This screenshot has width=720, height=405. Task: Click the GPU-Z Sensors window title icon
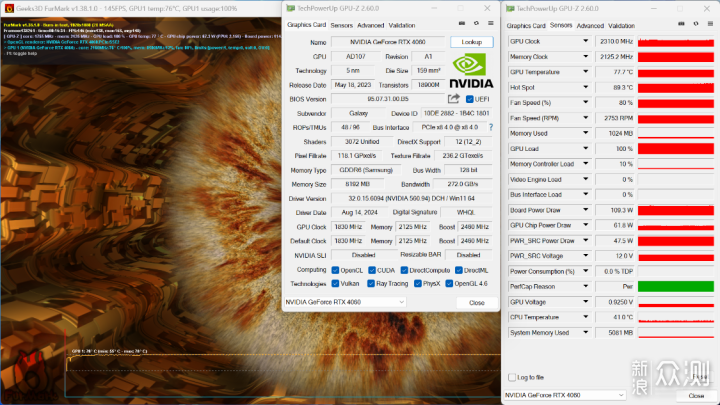coord(510,8)
